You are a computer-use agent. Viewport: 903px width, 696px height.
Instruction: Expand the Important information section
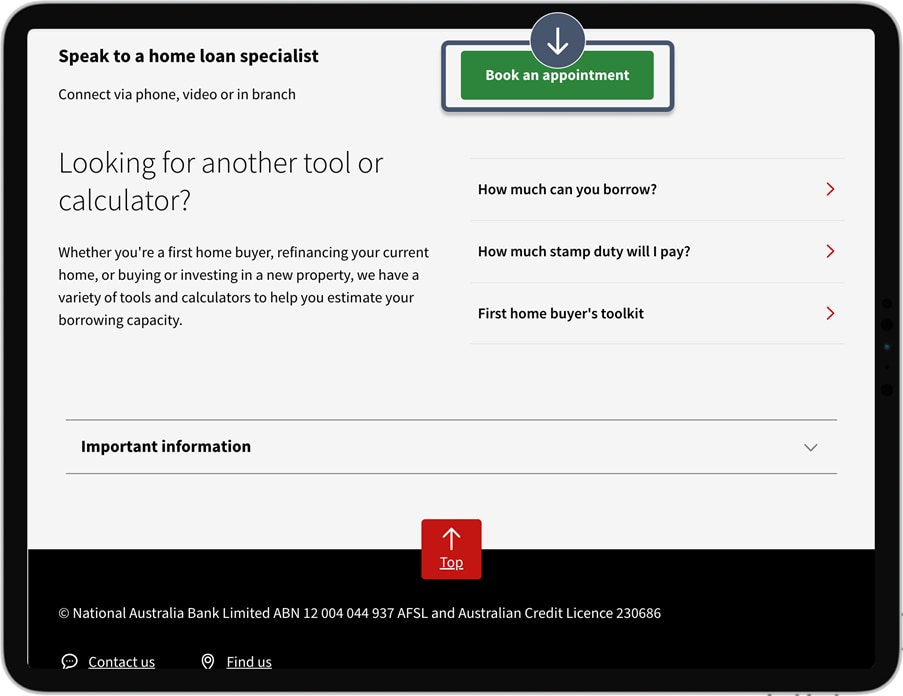pyautogui.click(x=166, y=447)
